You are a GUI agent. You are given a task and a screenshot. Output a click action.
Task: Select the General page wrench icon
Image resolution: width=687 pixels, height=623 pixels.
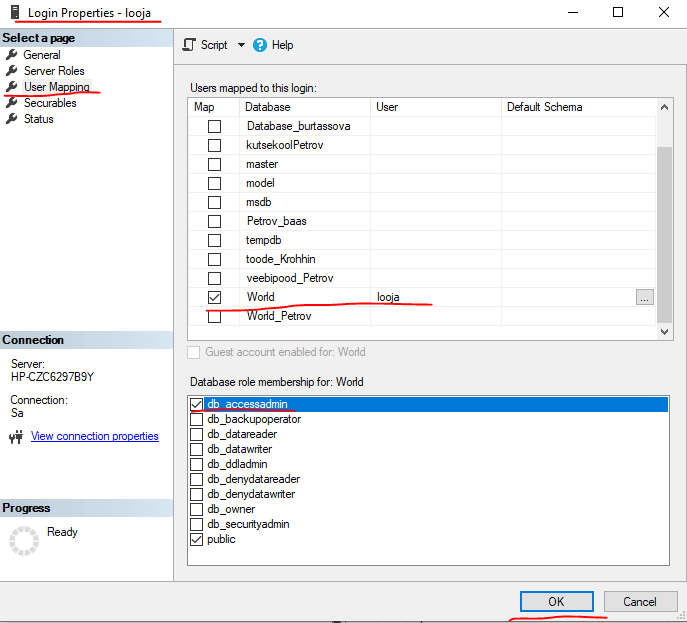pos(12,55)
